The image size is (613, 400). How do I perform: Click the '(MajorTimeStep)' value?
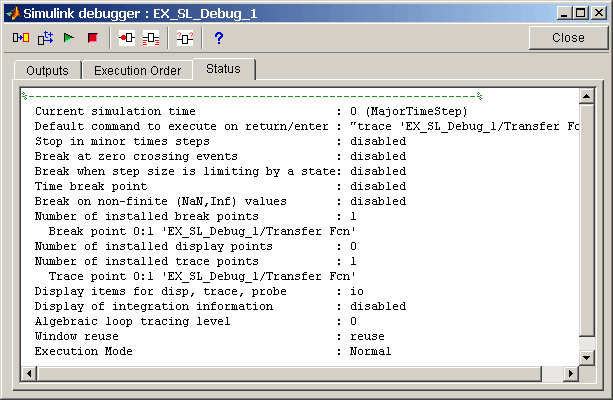(416, 111)
